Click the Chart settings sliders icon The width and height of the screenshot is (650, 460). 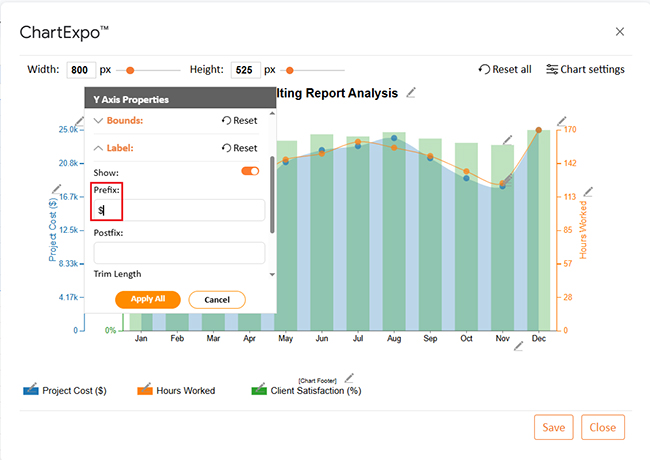point(552,70)
